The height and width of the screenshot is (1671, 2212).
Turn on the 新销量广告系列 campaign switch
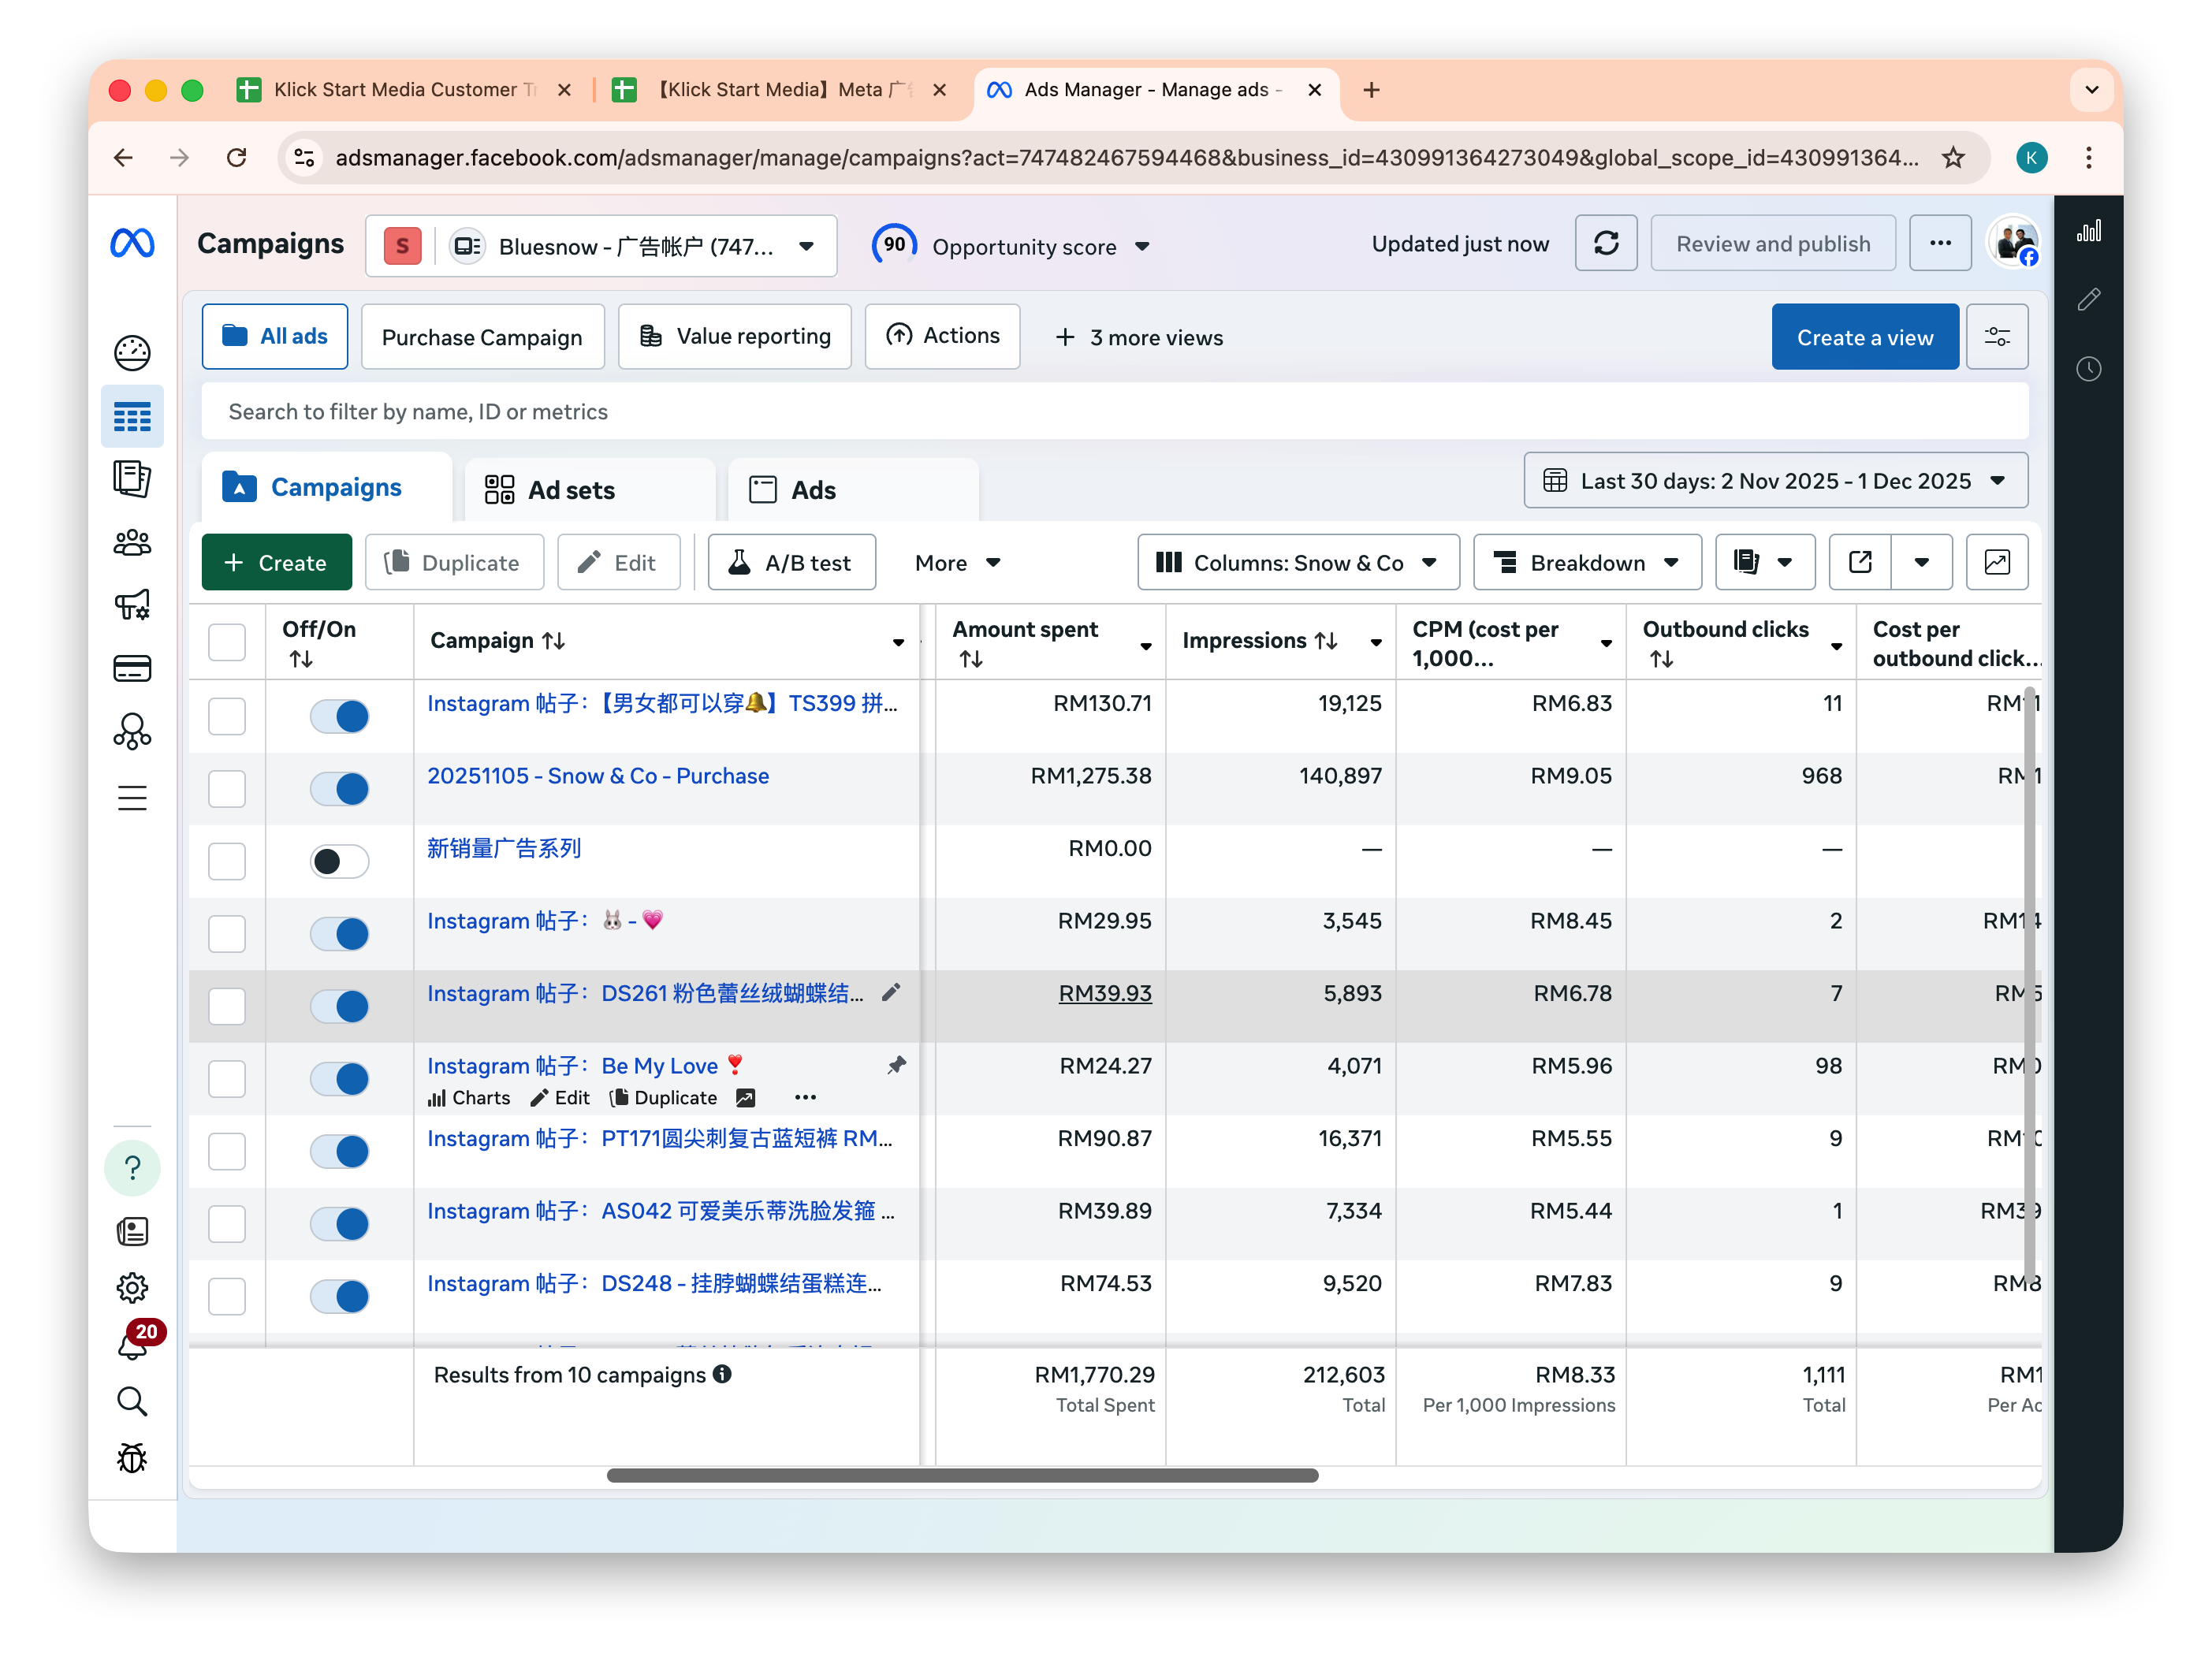339,861
